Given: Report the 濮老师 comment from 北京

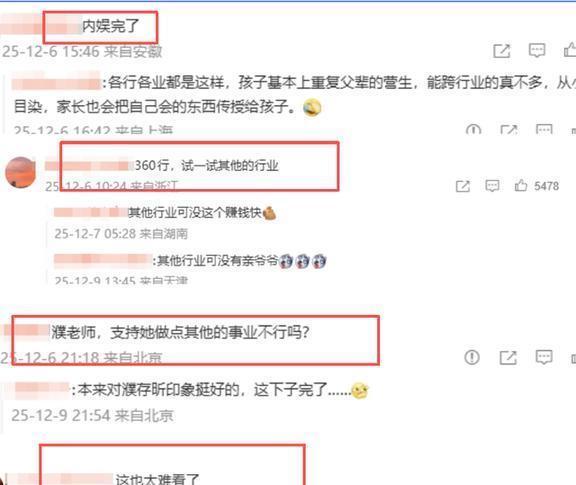Looking at the screenshot, I should (472, 357).
